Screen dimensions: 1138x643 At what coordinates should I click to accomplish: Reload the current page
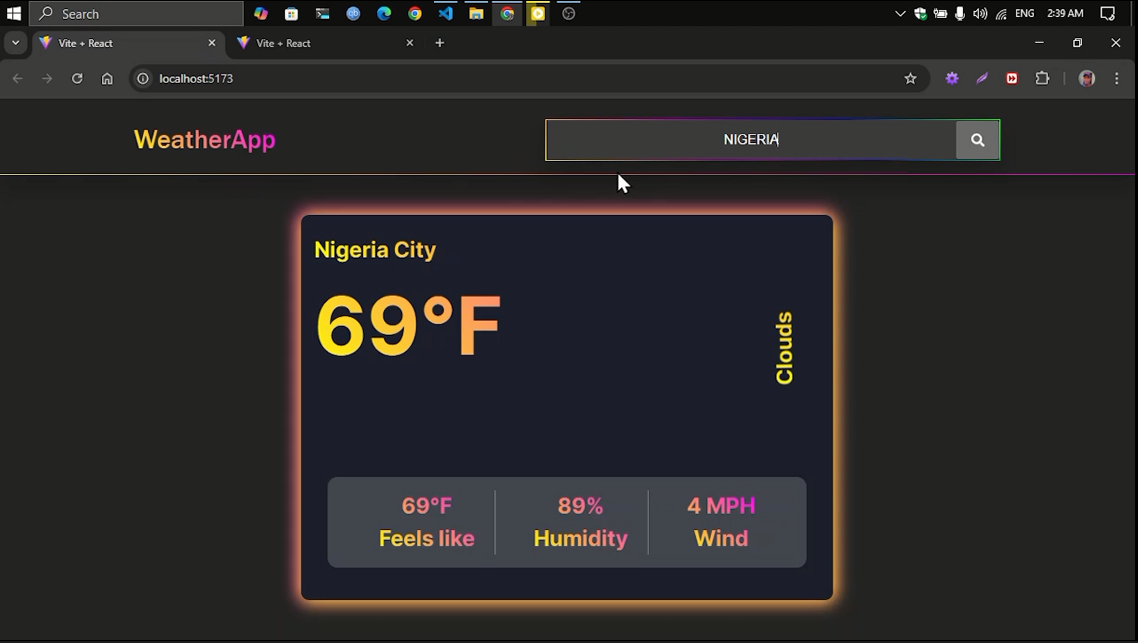77,78
